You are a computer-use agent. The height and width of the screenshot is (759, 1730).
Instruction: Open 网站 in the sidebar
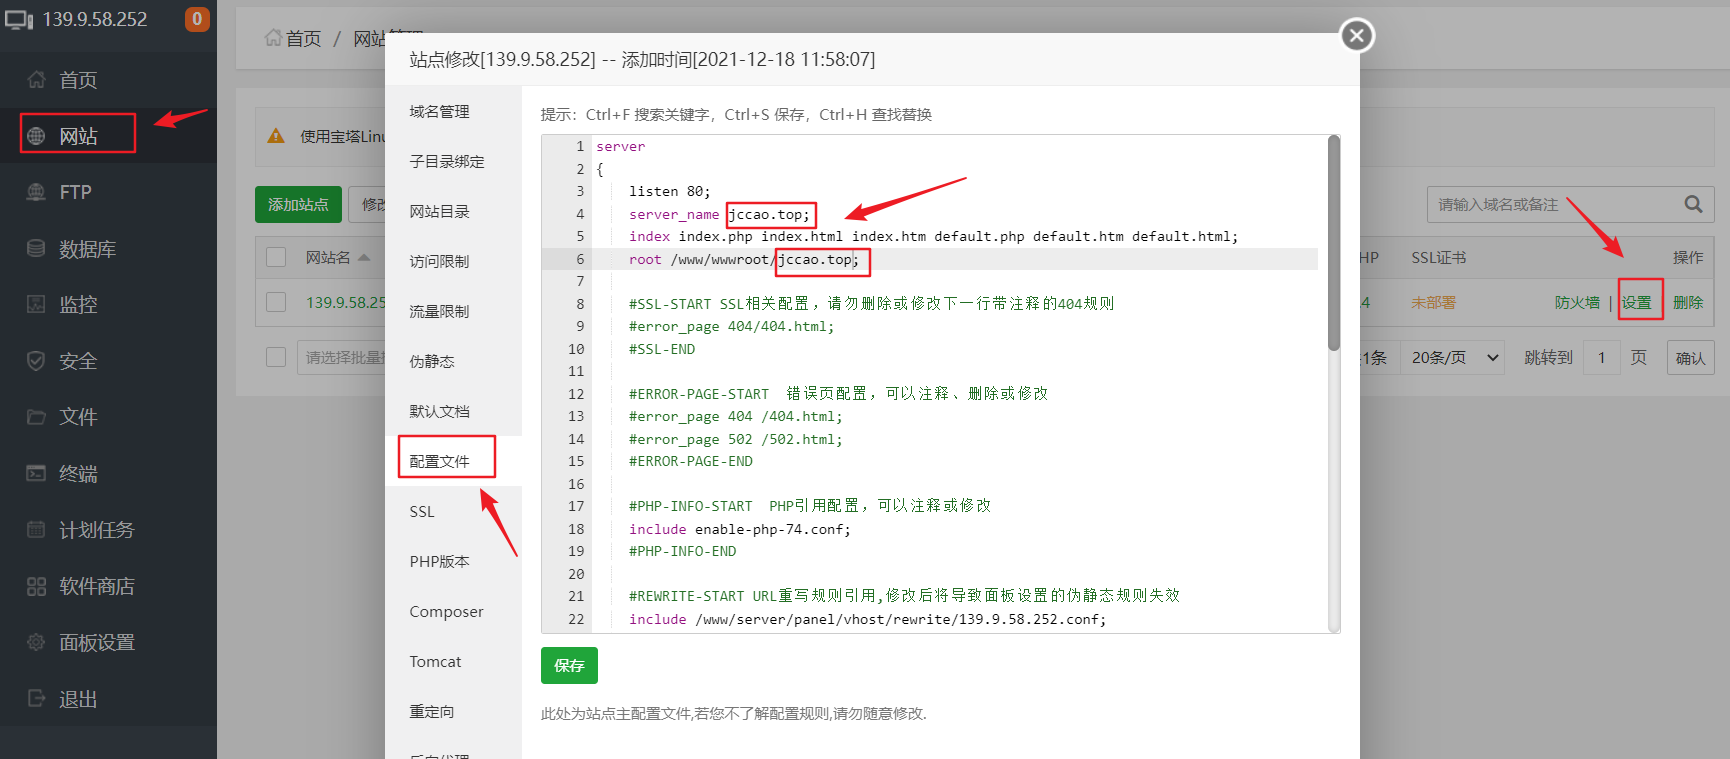click(78, 136)
